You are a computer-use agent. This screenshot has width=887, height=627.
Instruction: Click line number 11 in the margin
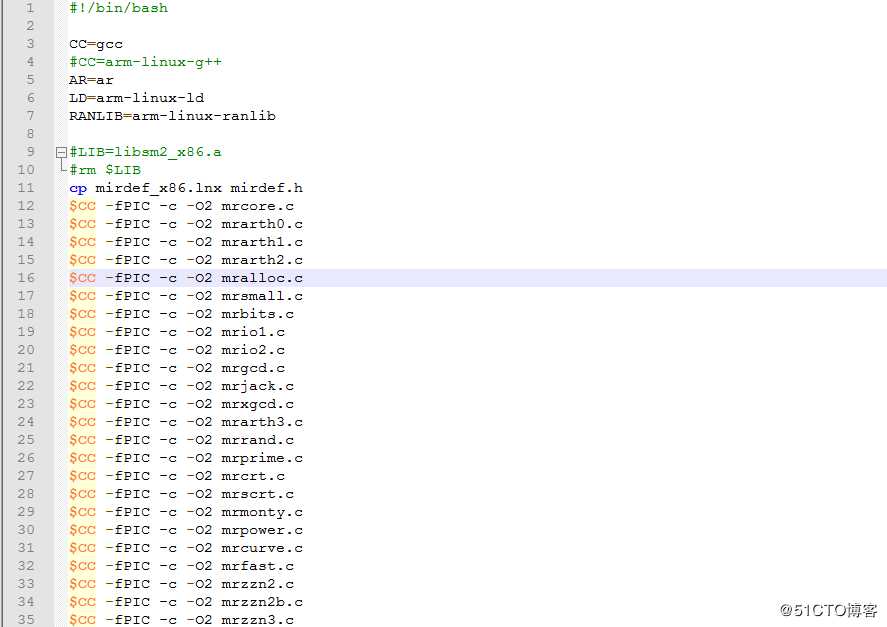coord(25,188)
